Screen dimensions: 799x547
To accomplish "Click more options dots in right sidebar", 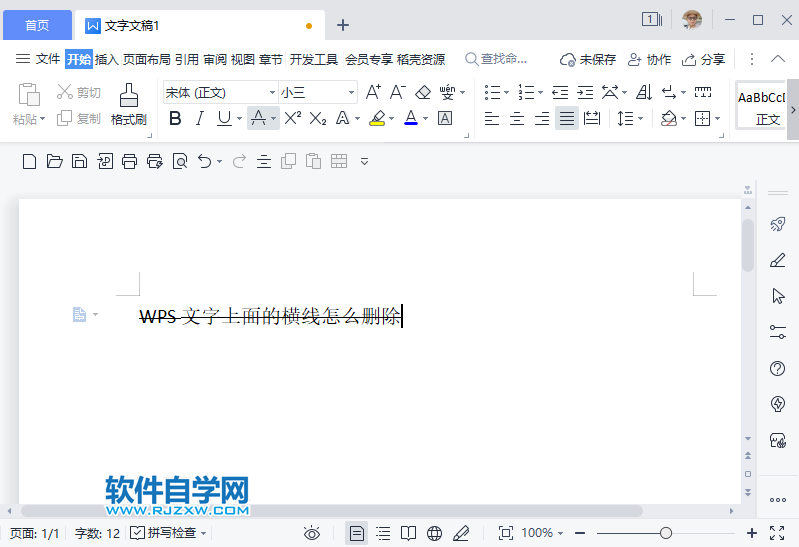I will point(778,500).
